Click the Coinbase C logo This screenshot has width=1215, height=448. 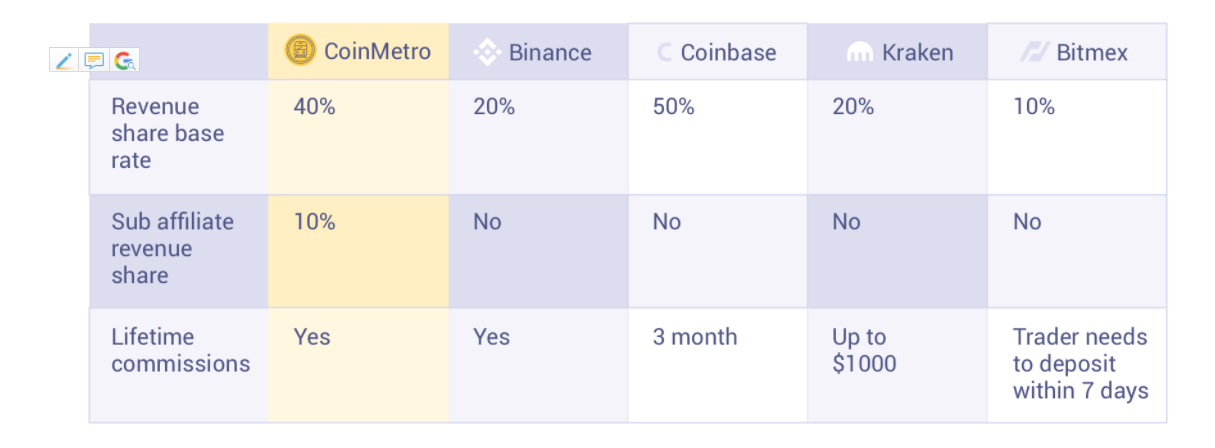[665, 53]
